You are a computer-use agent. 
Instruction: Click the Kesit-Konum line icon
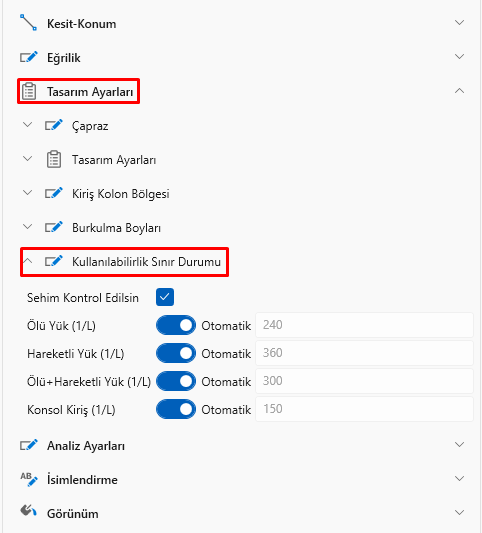(28, 23)
